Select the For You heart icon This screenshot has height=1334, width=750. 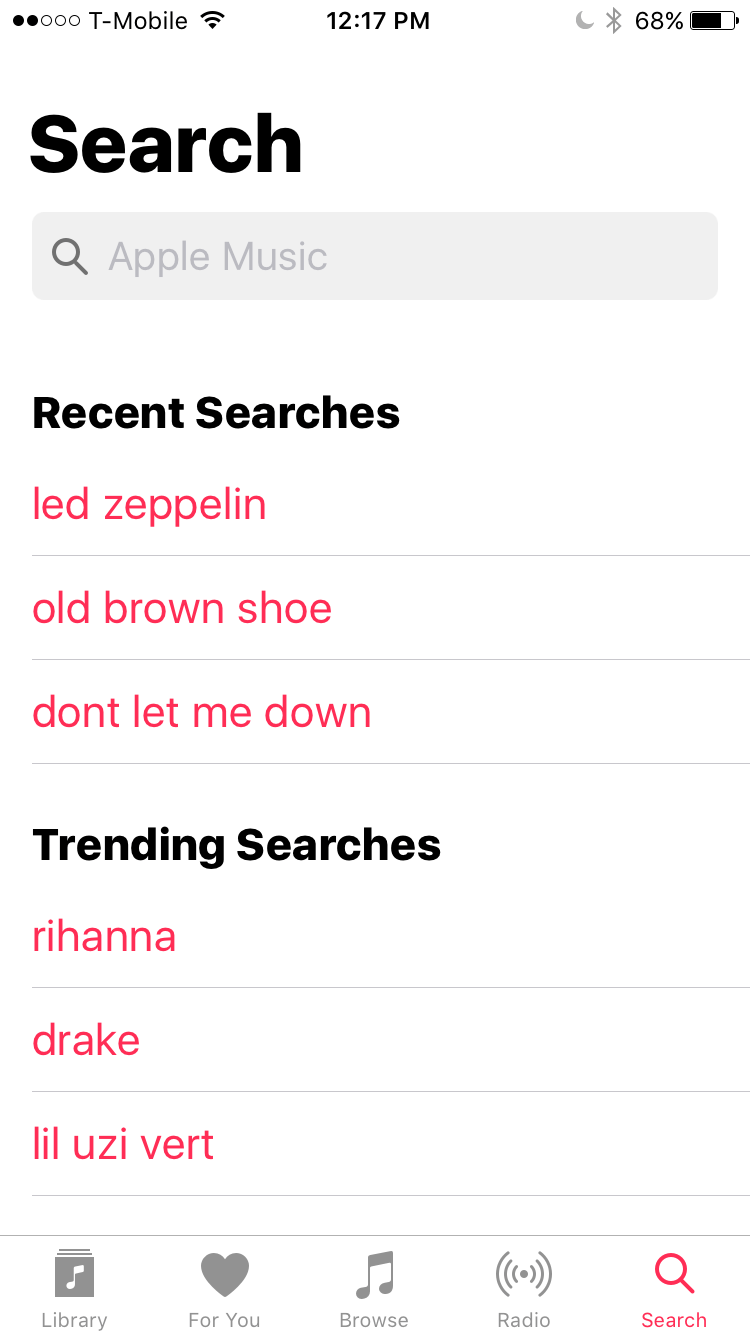pyautogui.click(x=224, y=1272)
